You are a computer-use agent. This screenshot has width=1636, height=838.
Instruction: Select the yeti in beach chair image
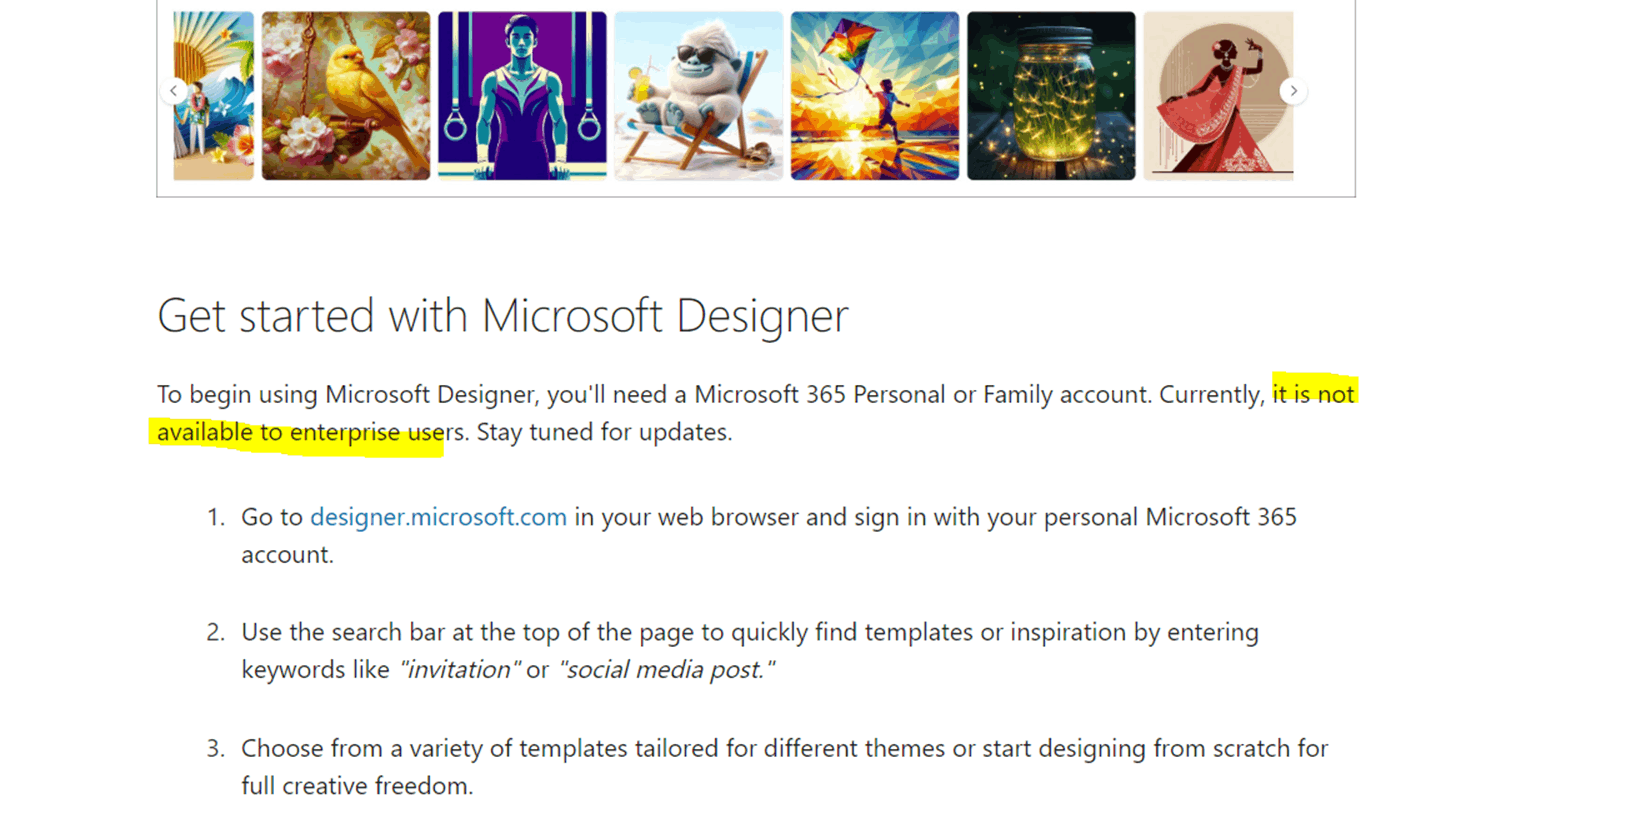[698, 96]
